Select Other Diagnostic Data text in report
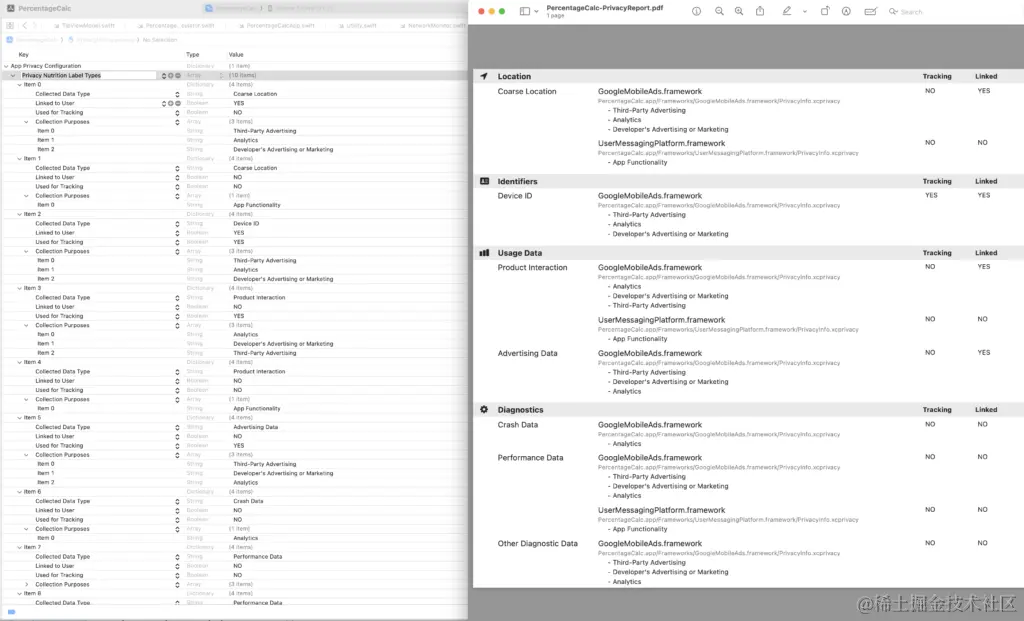Viewport: 1024px width, 621px height. [x=537, y=543]
